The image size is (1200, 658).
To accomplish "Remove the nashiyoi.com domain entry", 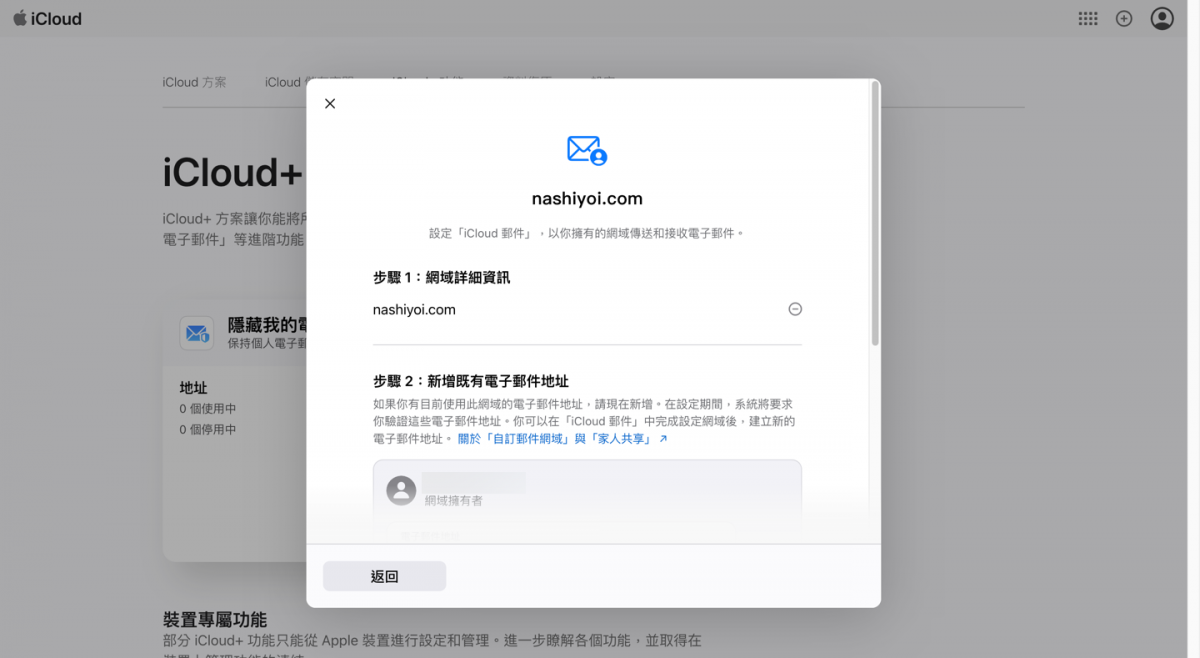I will (795, 310).
